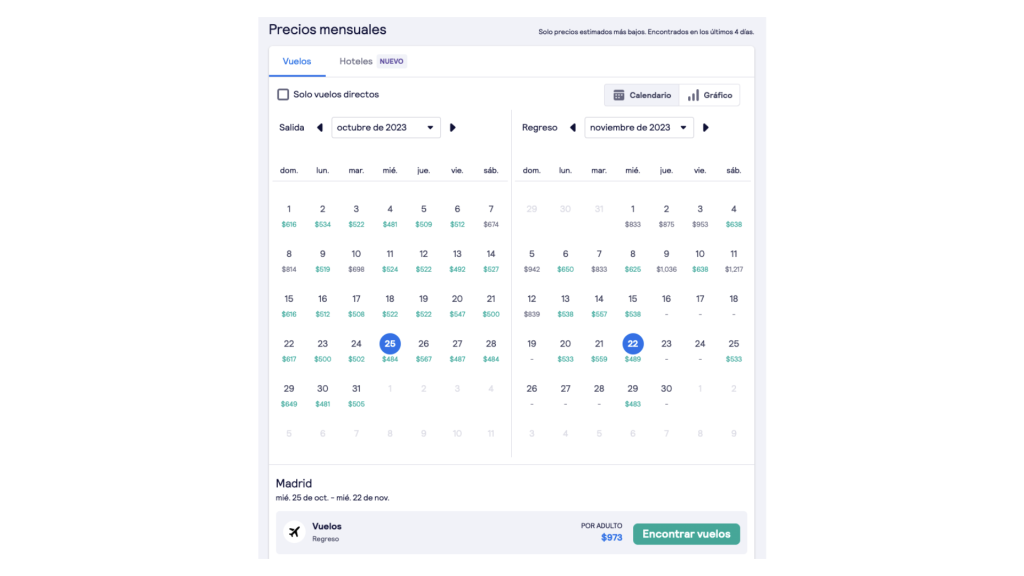1024x576 pixels.
Task: Select November 6 return at $650
Action: click(x=566, y=261)
